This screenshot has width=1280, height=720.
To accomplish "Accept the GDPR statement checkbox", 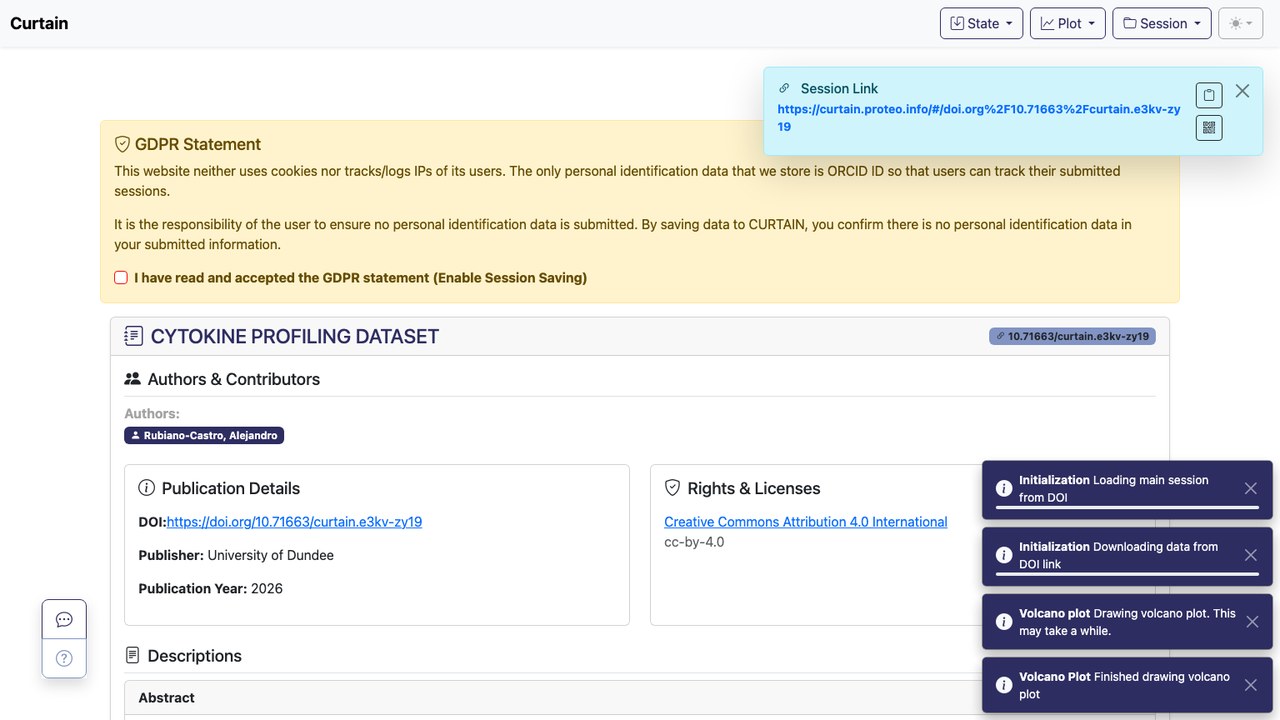I will pyautogui.click(x=121, y=278).
